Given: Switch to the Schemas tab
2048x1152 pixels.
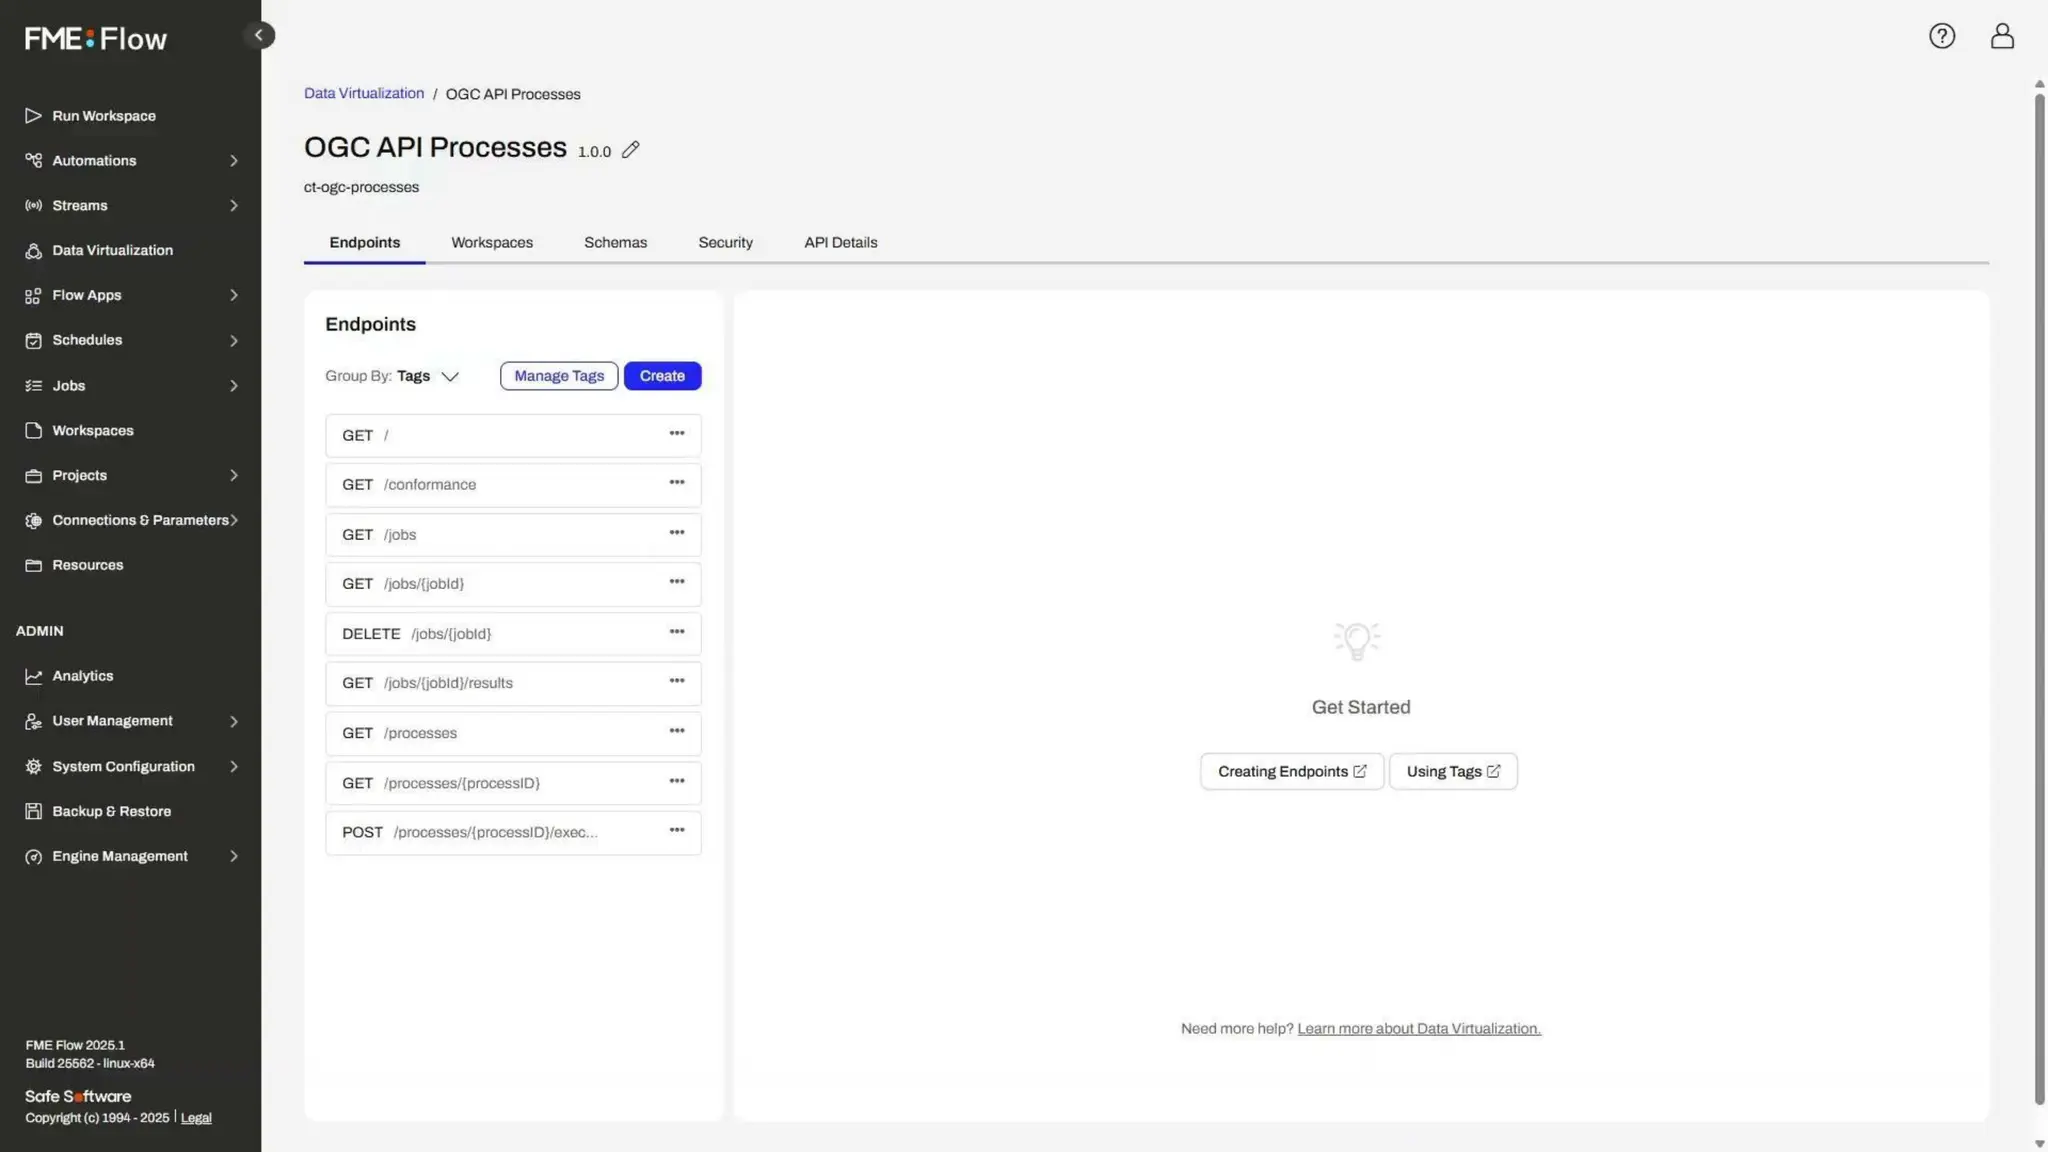Looking at the screenshot, I should pos(615,243).
